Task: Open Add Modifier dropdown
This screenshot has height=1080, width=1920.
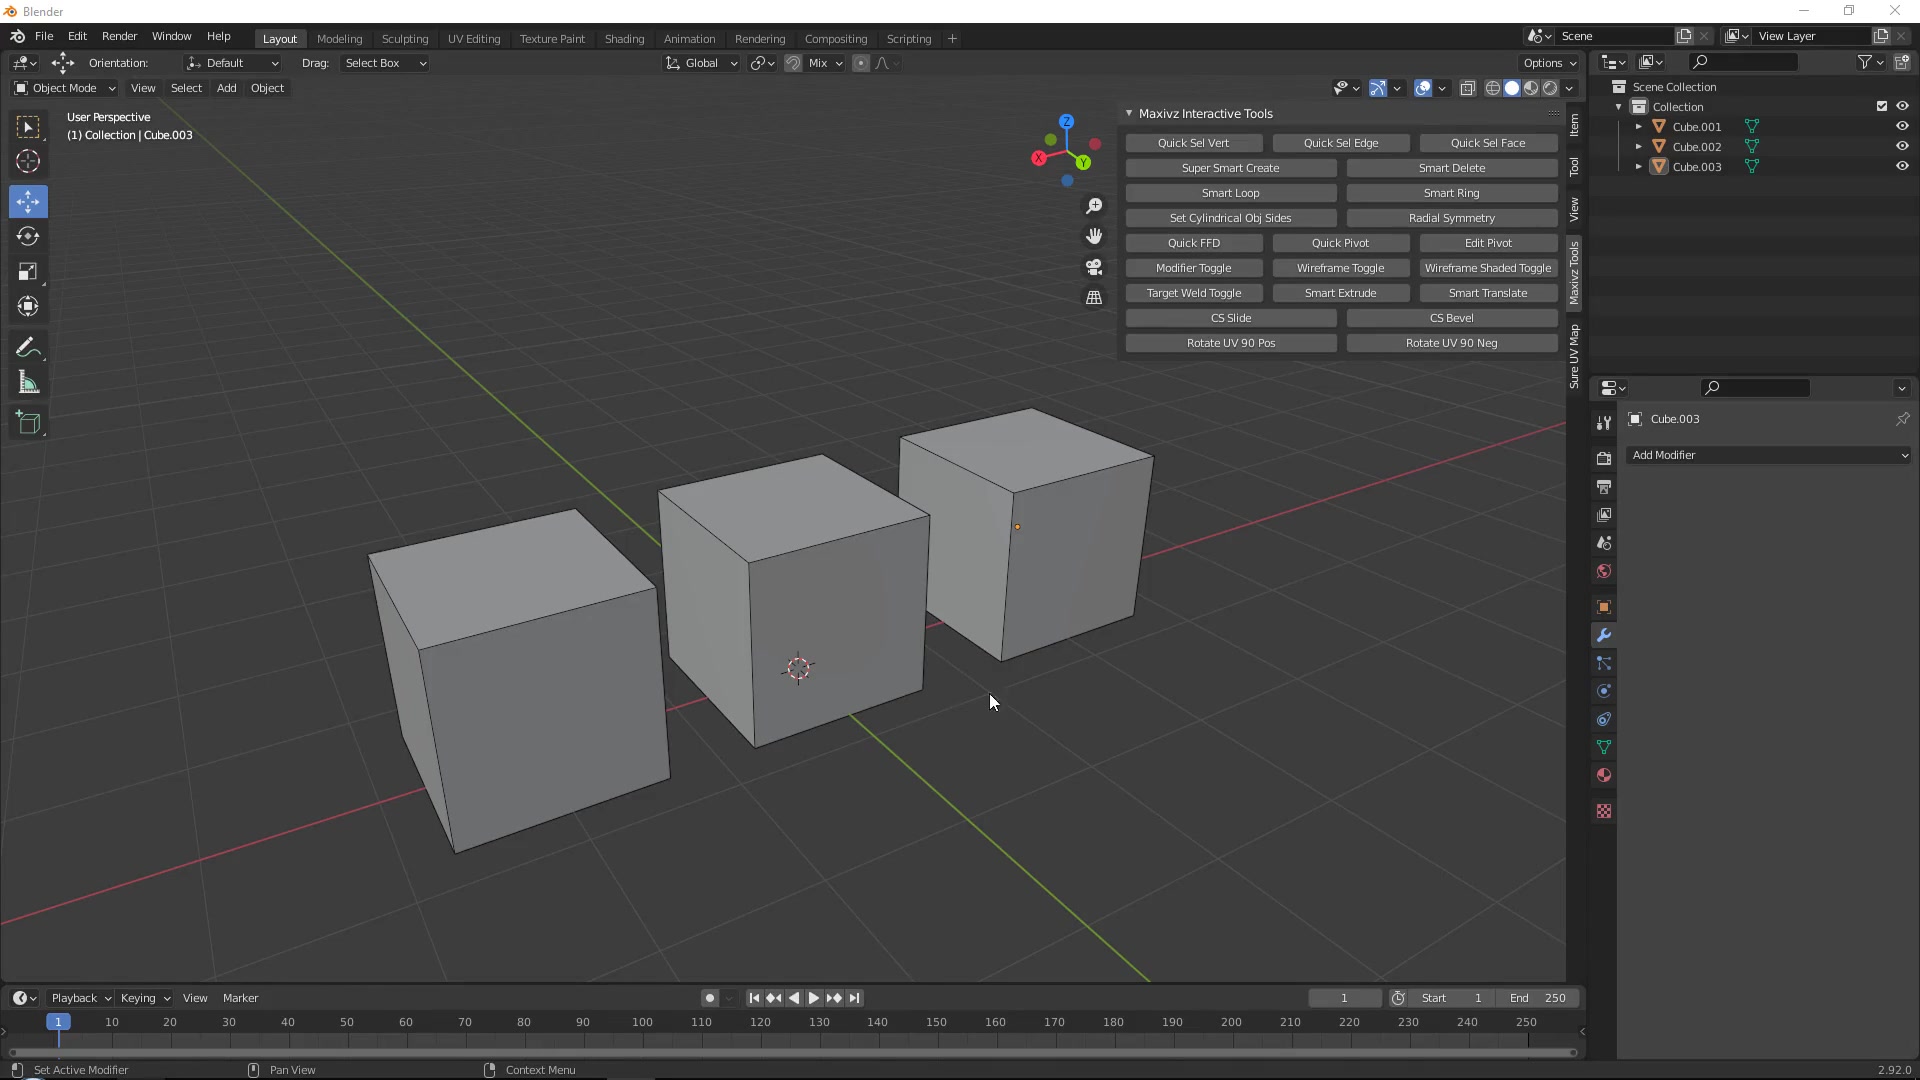Action: coord(1767,456)
